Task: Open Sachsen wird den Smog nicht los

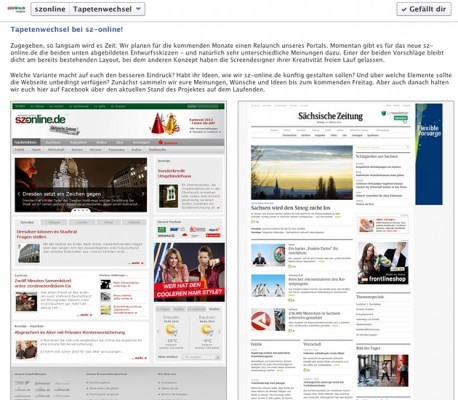Action: coord(290,208)
